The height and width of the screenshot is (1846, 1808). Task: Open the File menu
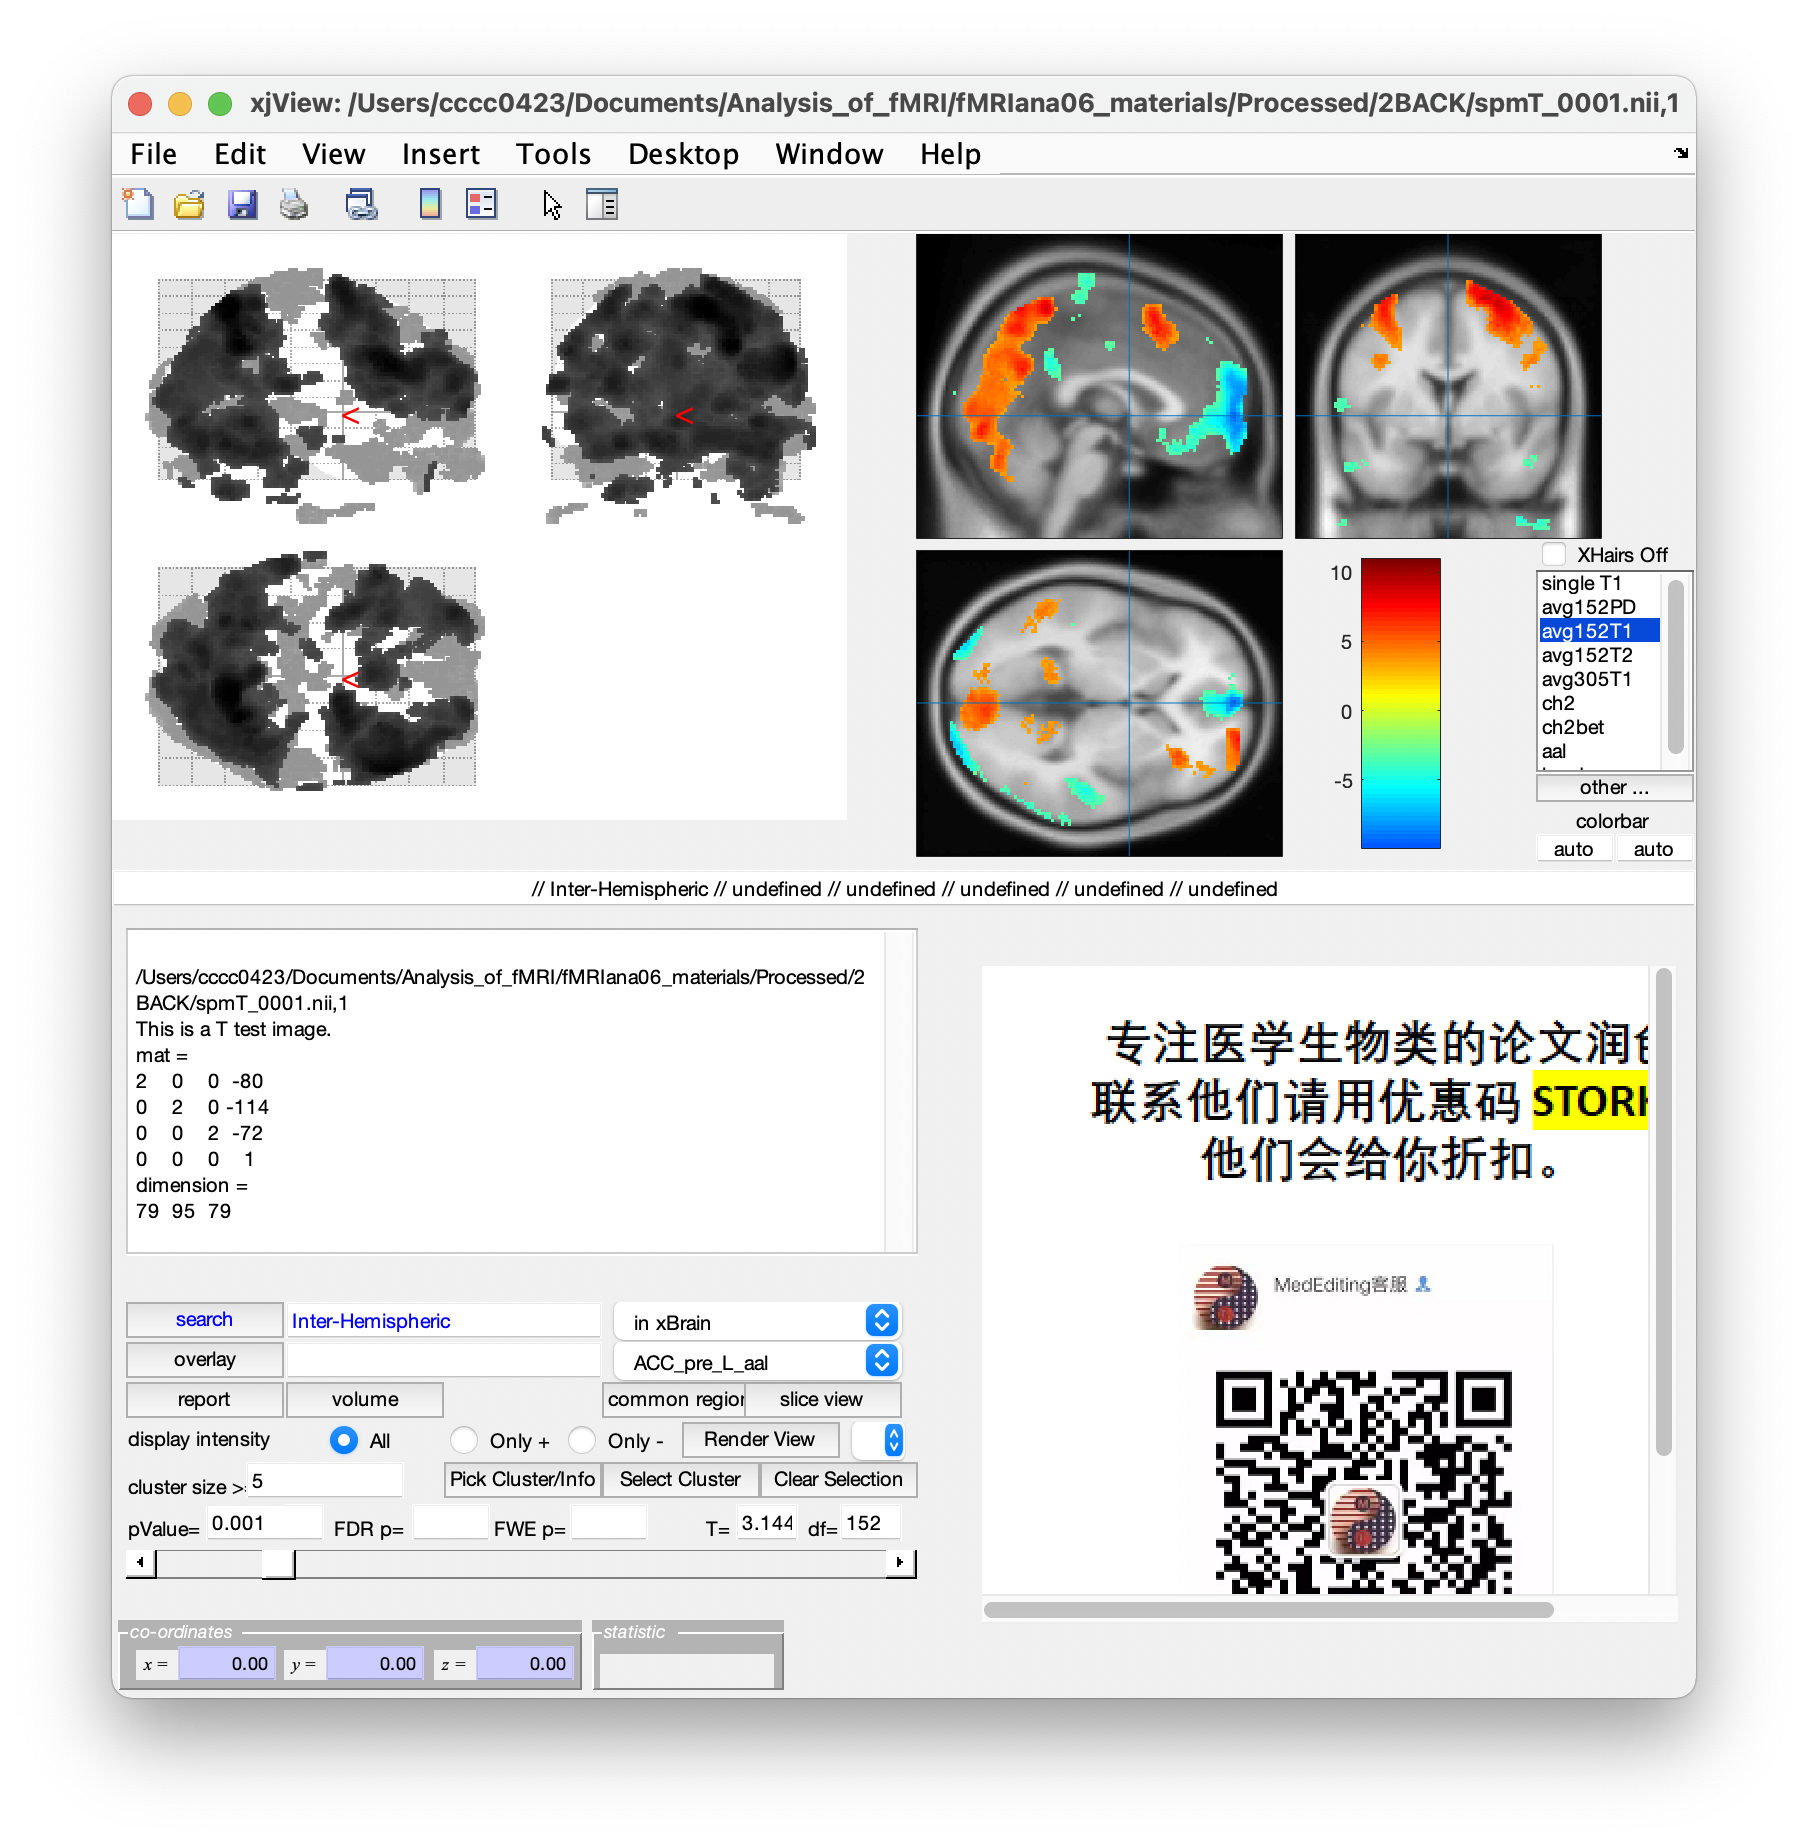point(153,154)
